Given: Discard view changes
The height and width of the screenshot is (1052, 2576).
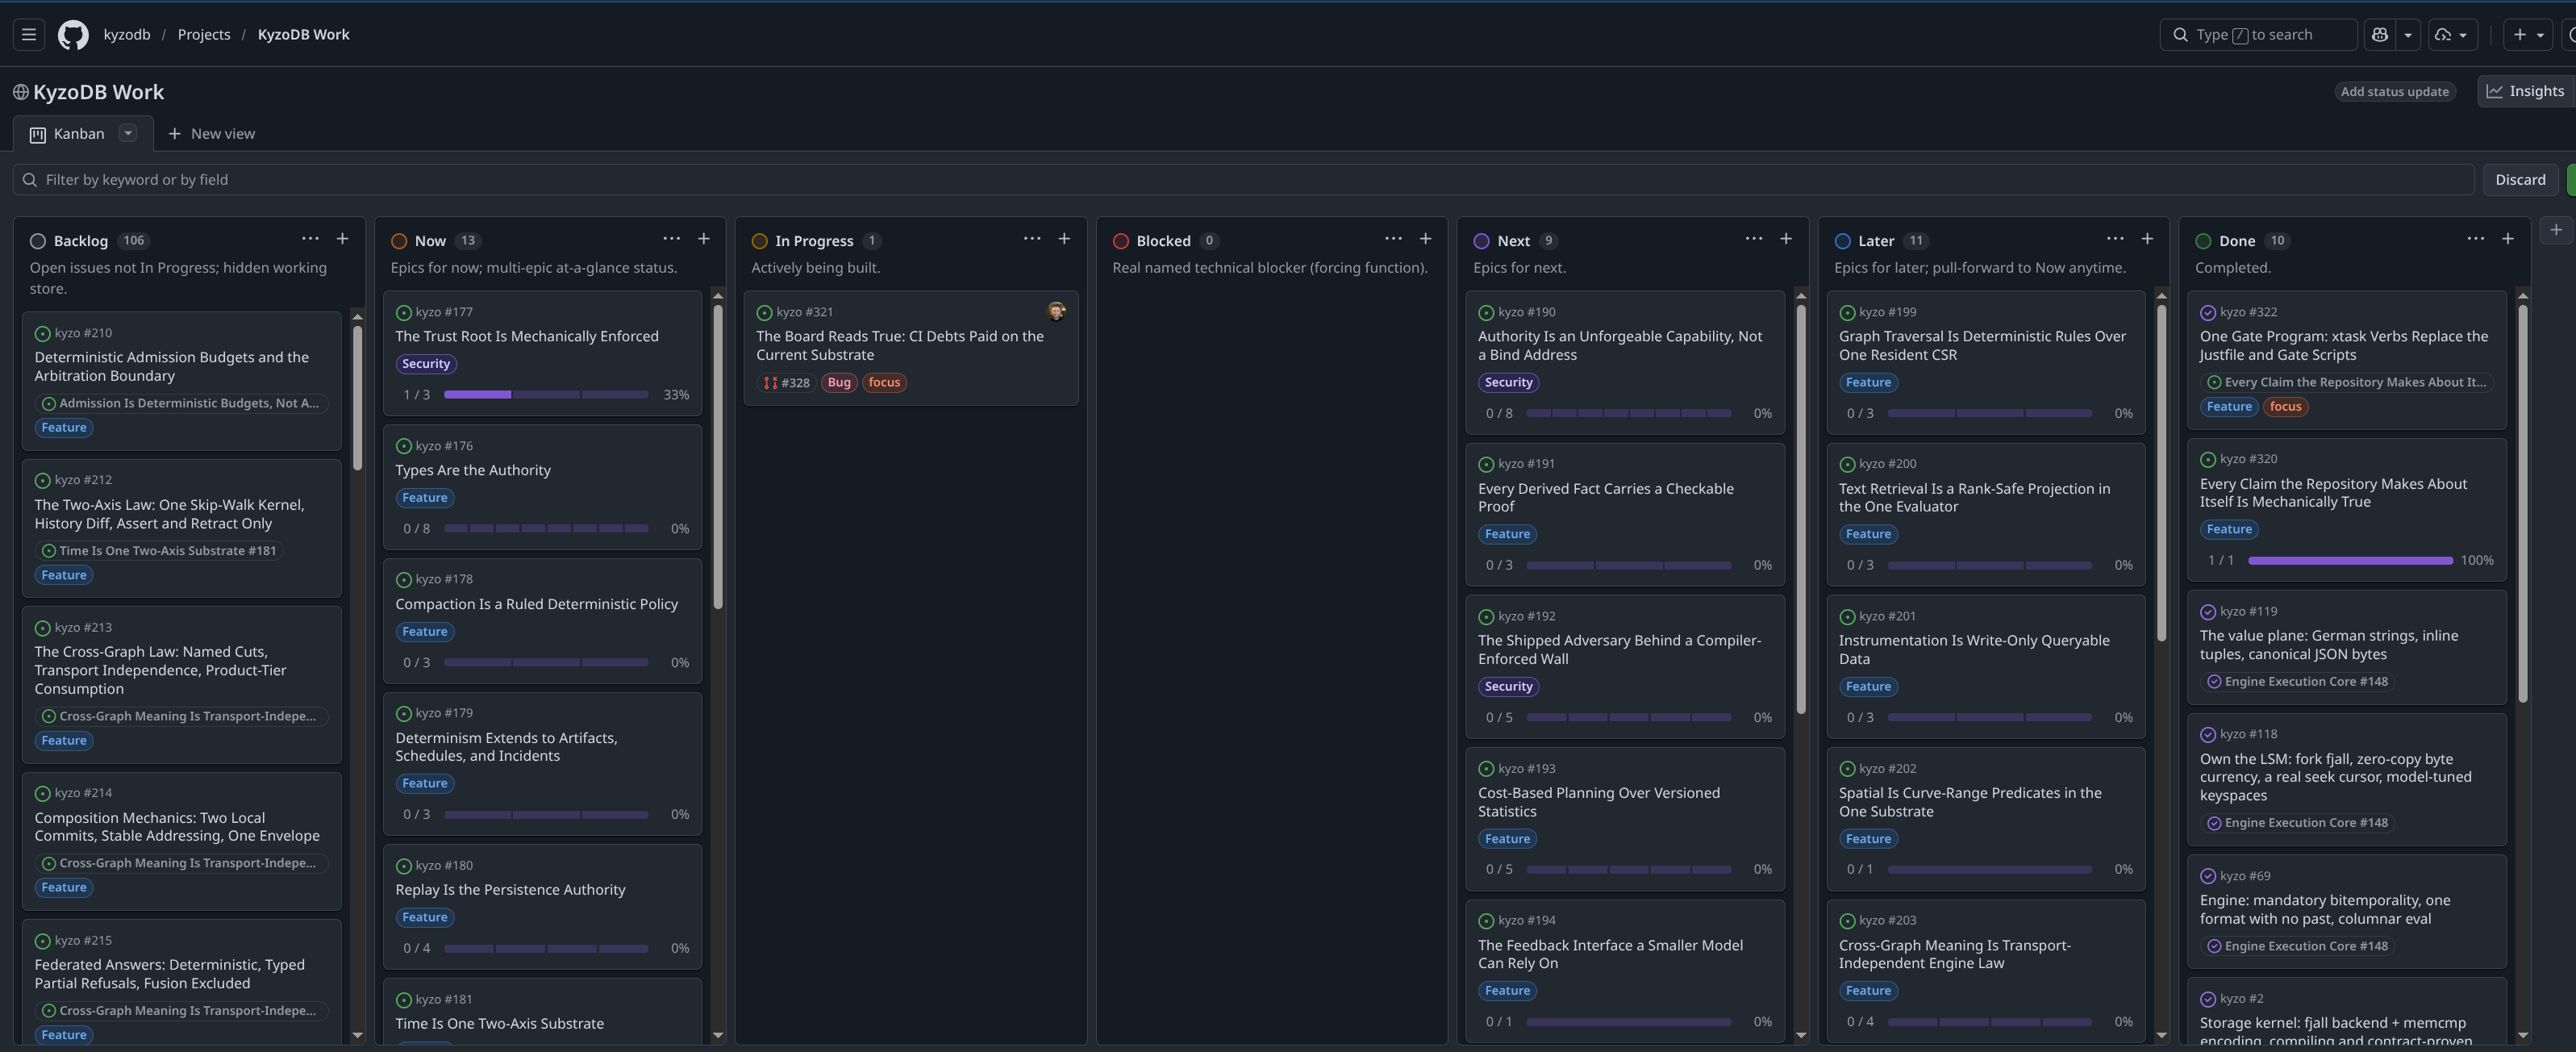Looking at the screenshot, I should click(2520, 180).
